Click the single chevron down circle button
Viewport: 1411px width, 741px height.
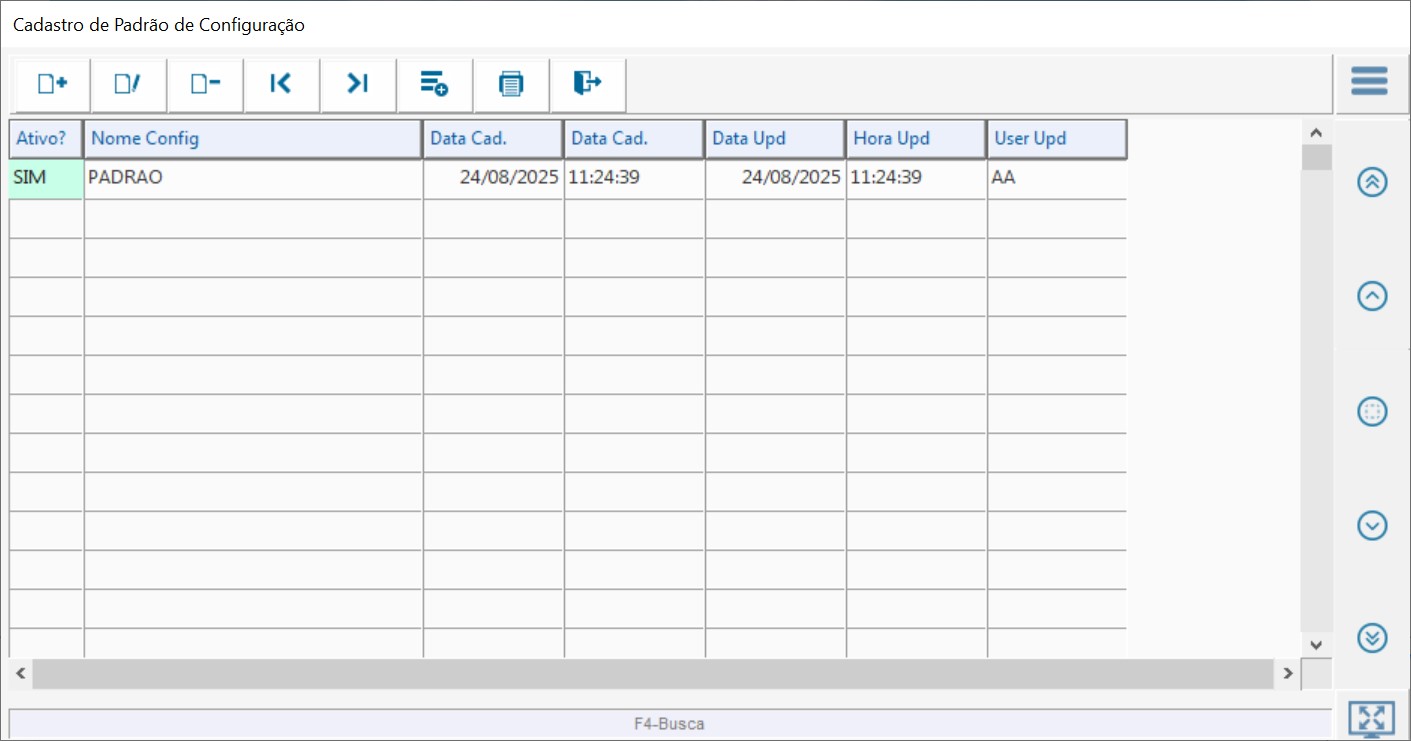pyautogui.click(x=1372, y=525)
